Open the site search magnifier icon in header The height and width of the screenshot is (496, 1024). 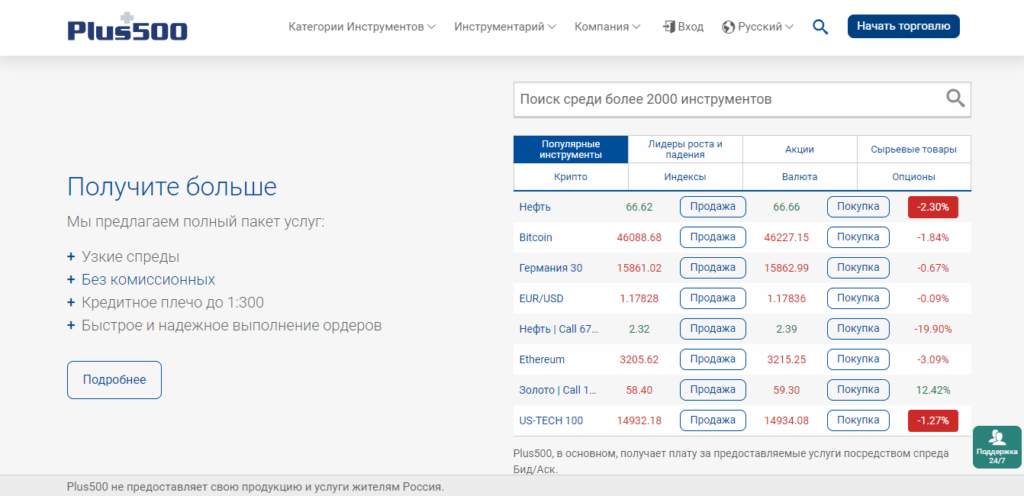click(820, 27)
